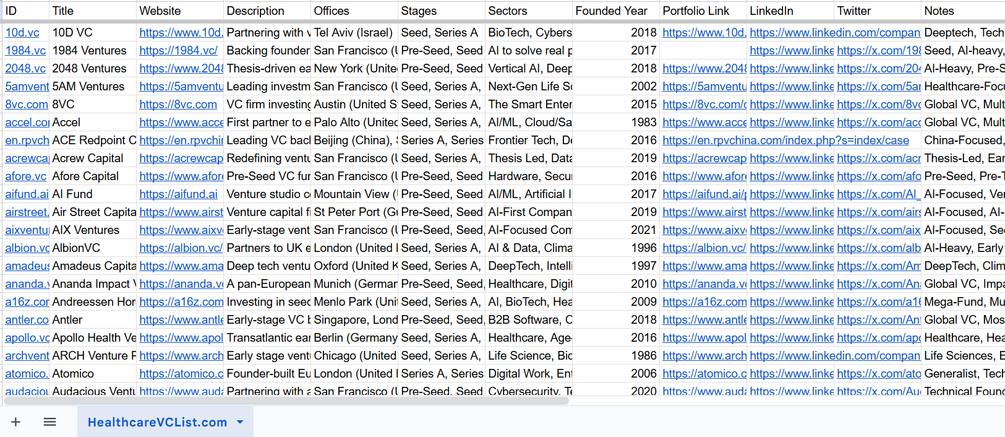1005x437 pixels.
Task: Open HealthcareVCList.com sheet tab dropdown arrow
Action: tap(240, 422)
